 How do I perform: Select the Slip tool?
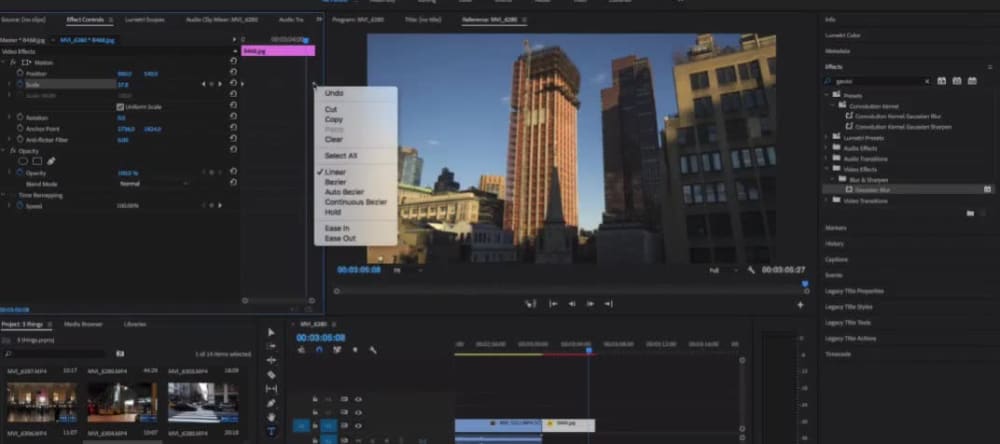271,388
